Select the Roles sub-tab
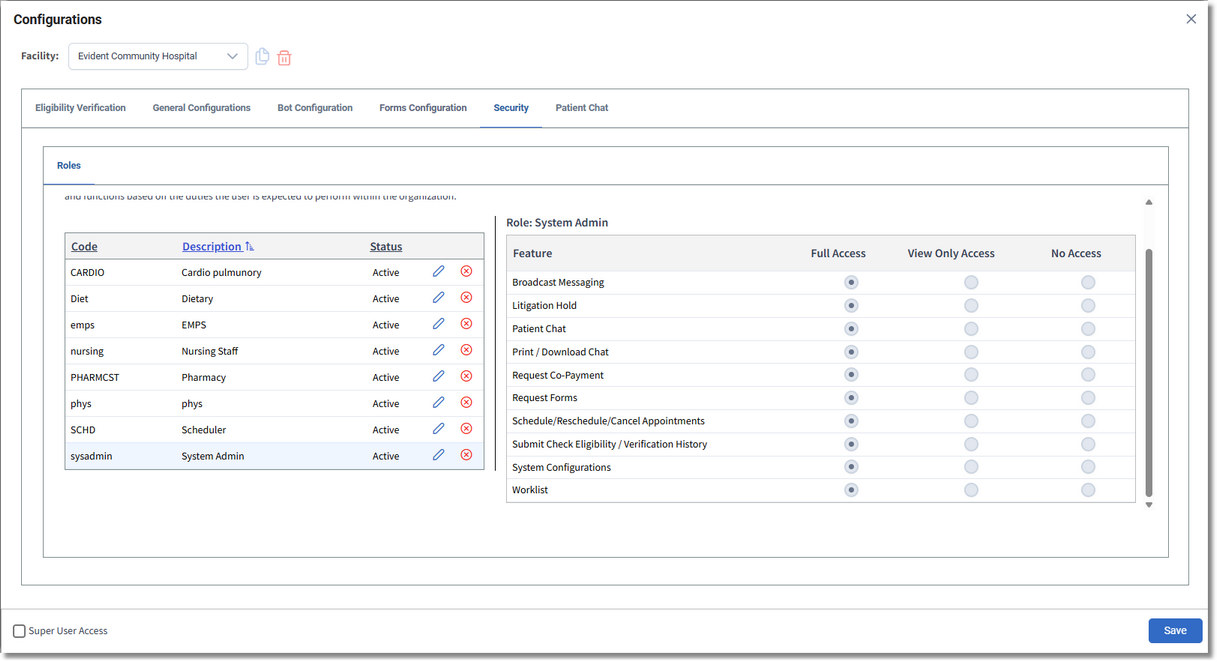Image resolution: width=1217 pixels, height=662 pixels. point(69,166)
